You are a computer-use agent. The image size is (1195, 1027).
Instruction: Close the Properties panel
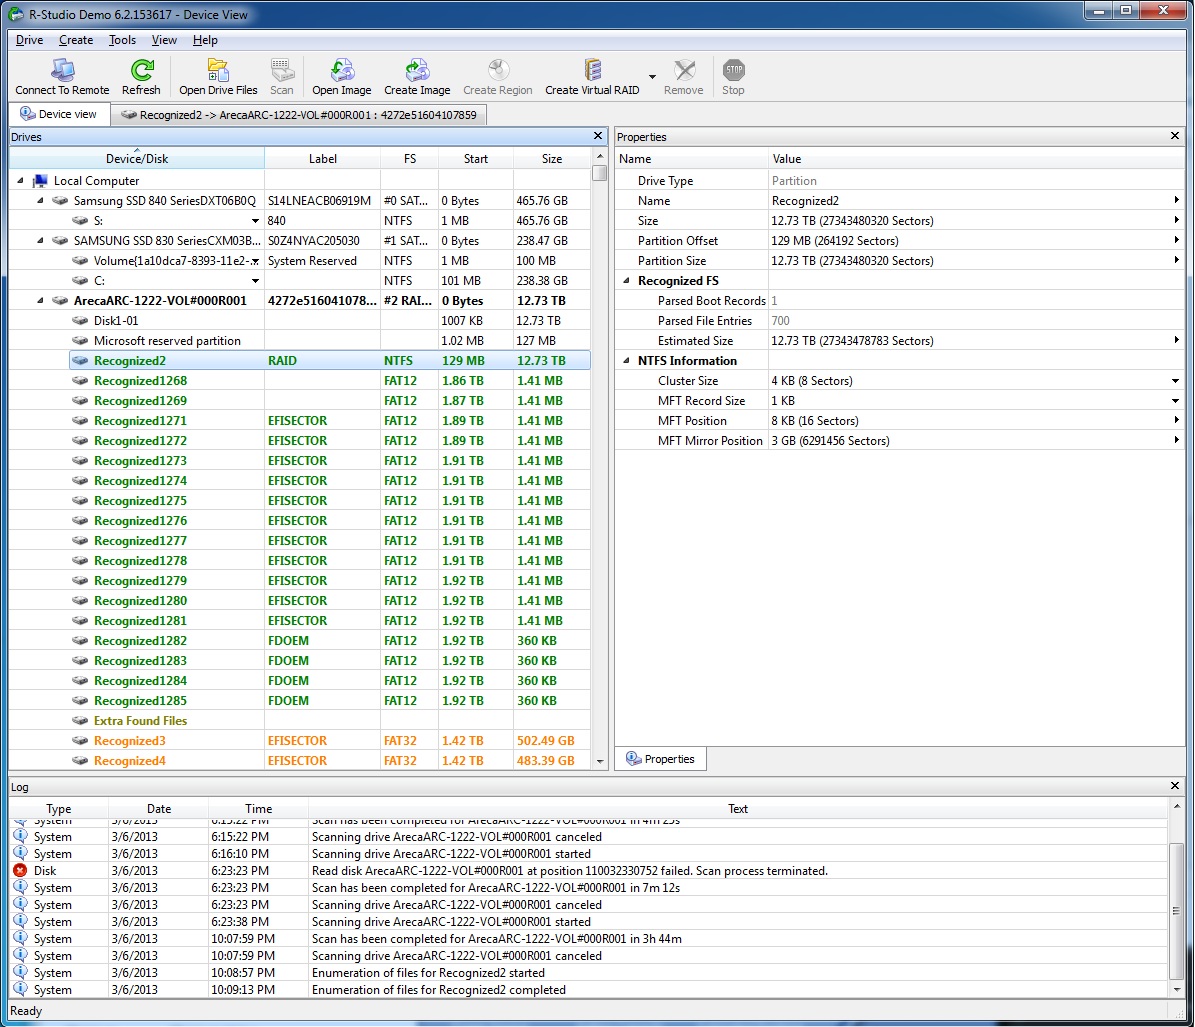[1174, 136]
